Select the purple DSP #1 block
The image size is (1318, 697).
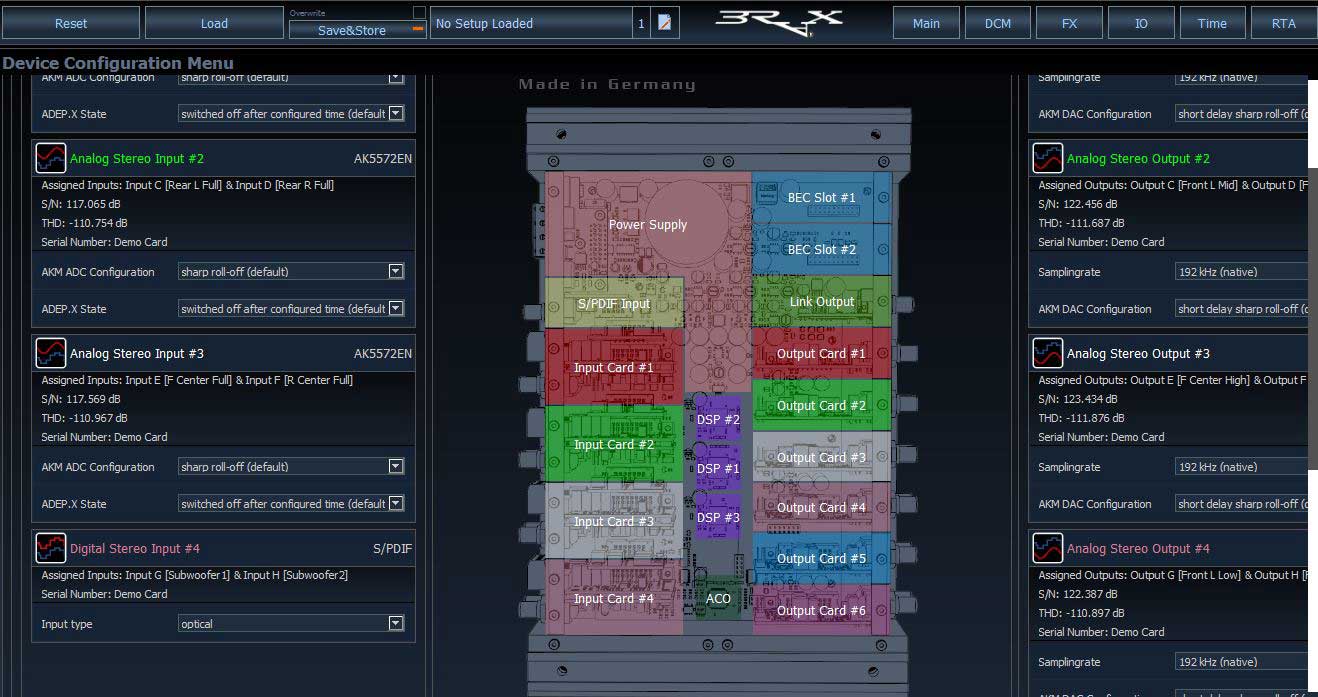coord(718,468)
